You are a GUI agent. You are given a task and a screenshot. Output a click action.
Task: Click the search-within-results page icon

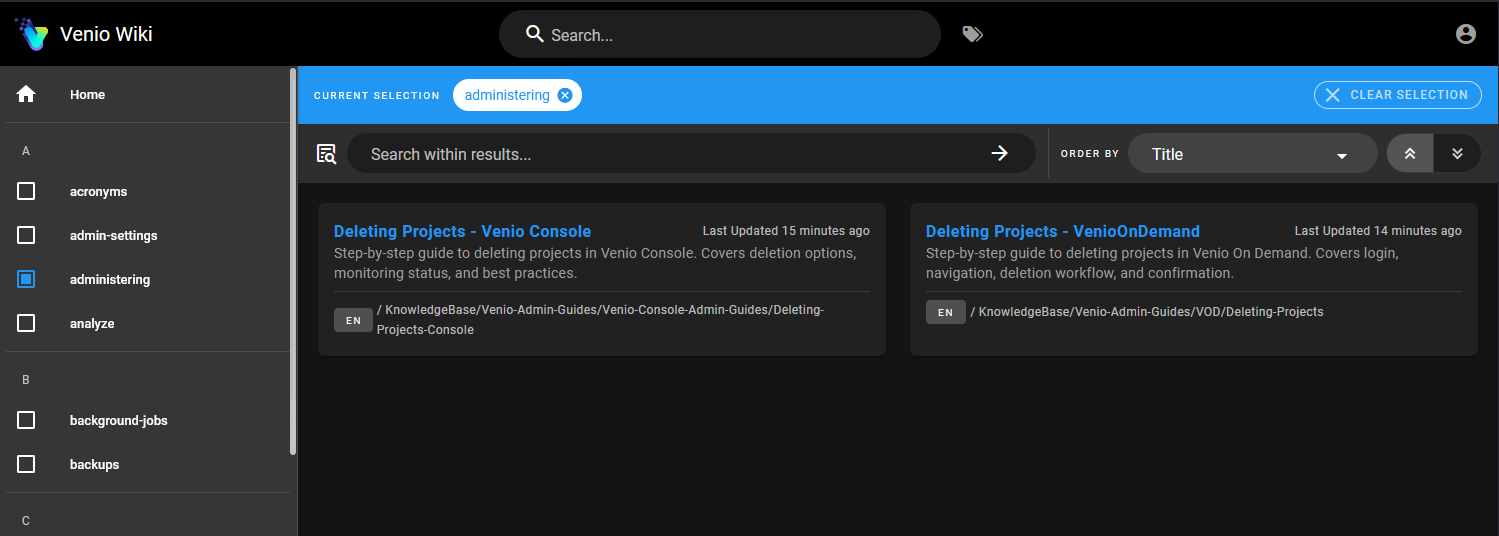(x=326, y=154)
